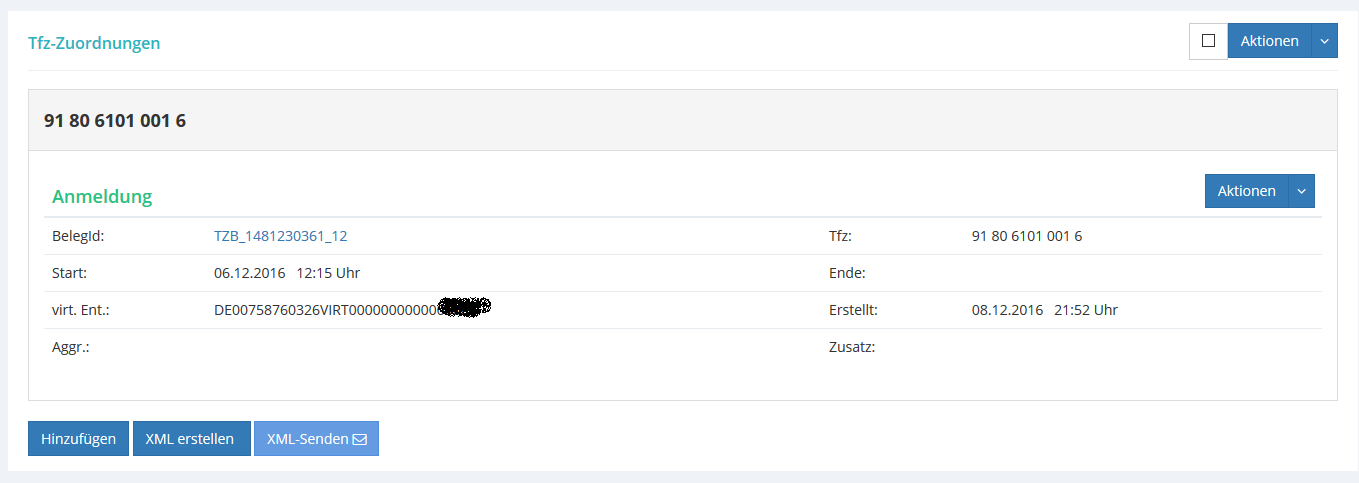Click the Aggr. field label
Image resolution: width=1359 pixels, height=483 pixels.
(71, 347)
